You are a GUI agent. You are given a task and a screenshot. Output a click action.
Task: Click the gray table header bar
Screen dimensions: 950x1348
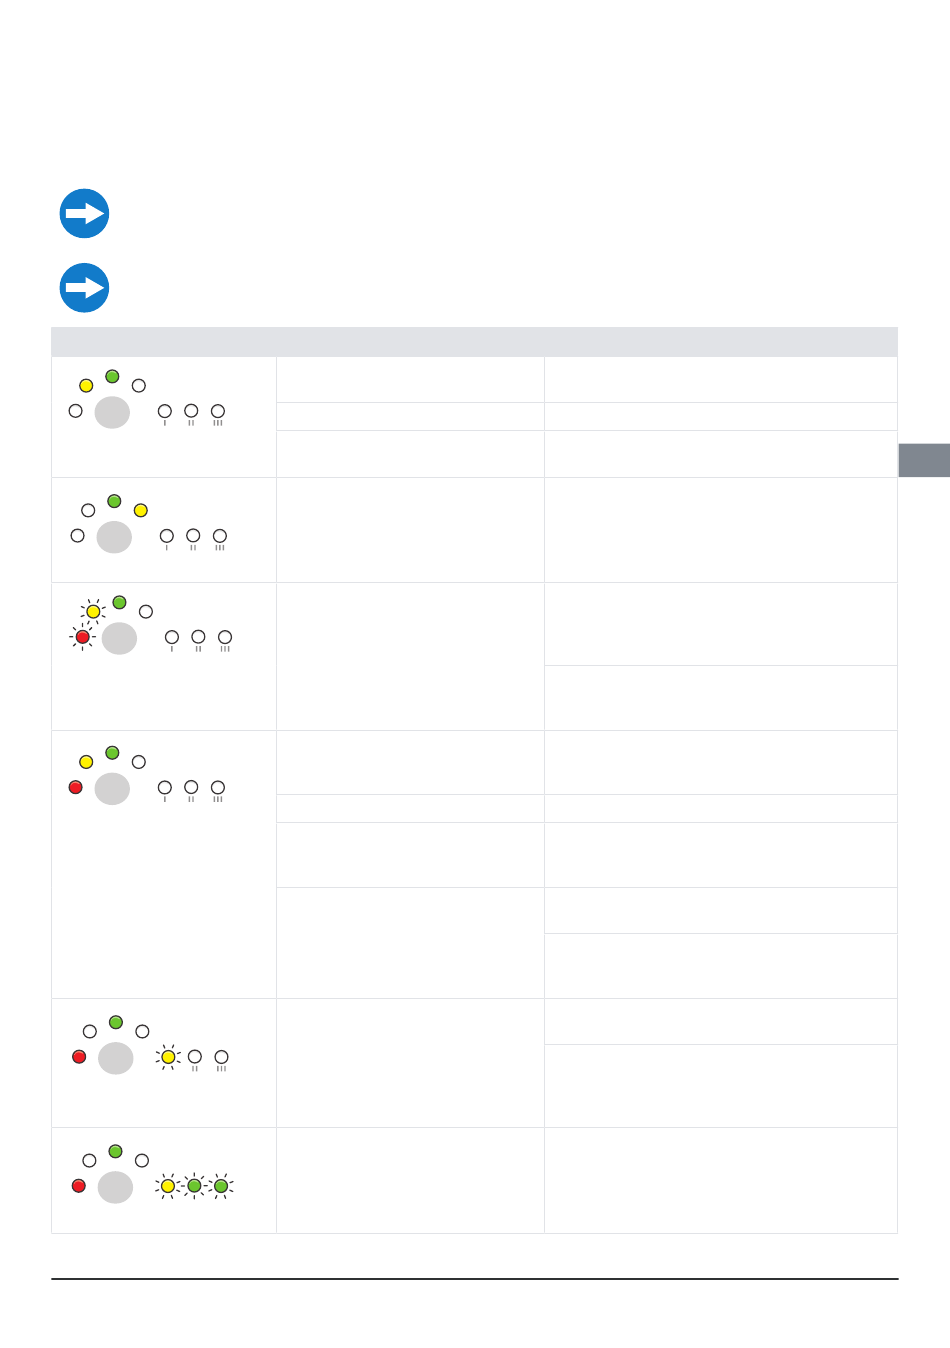pos(474,342)
